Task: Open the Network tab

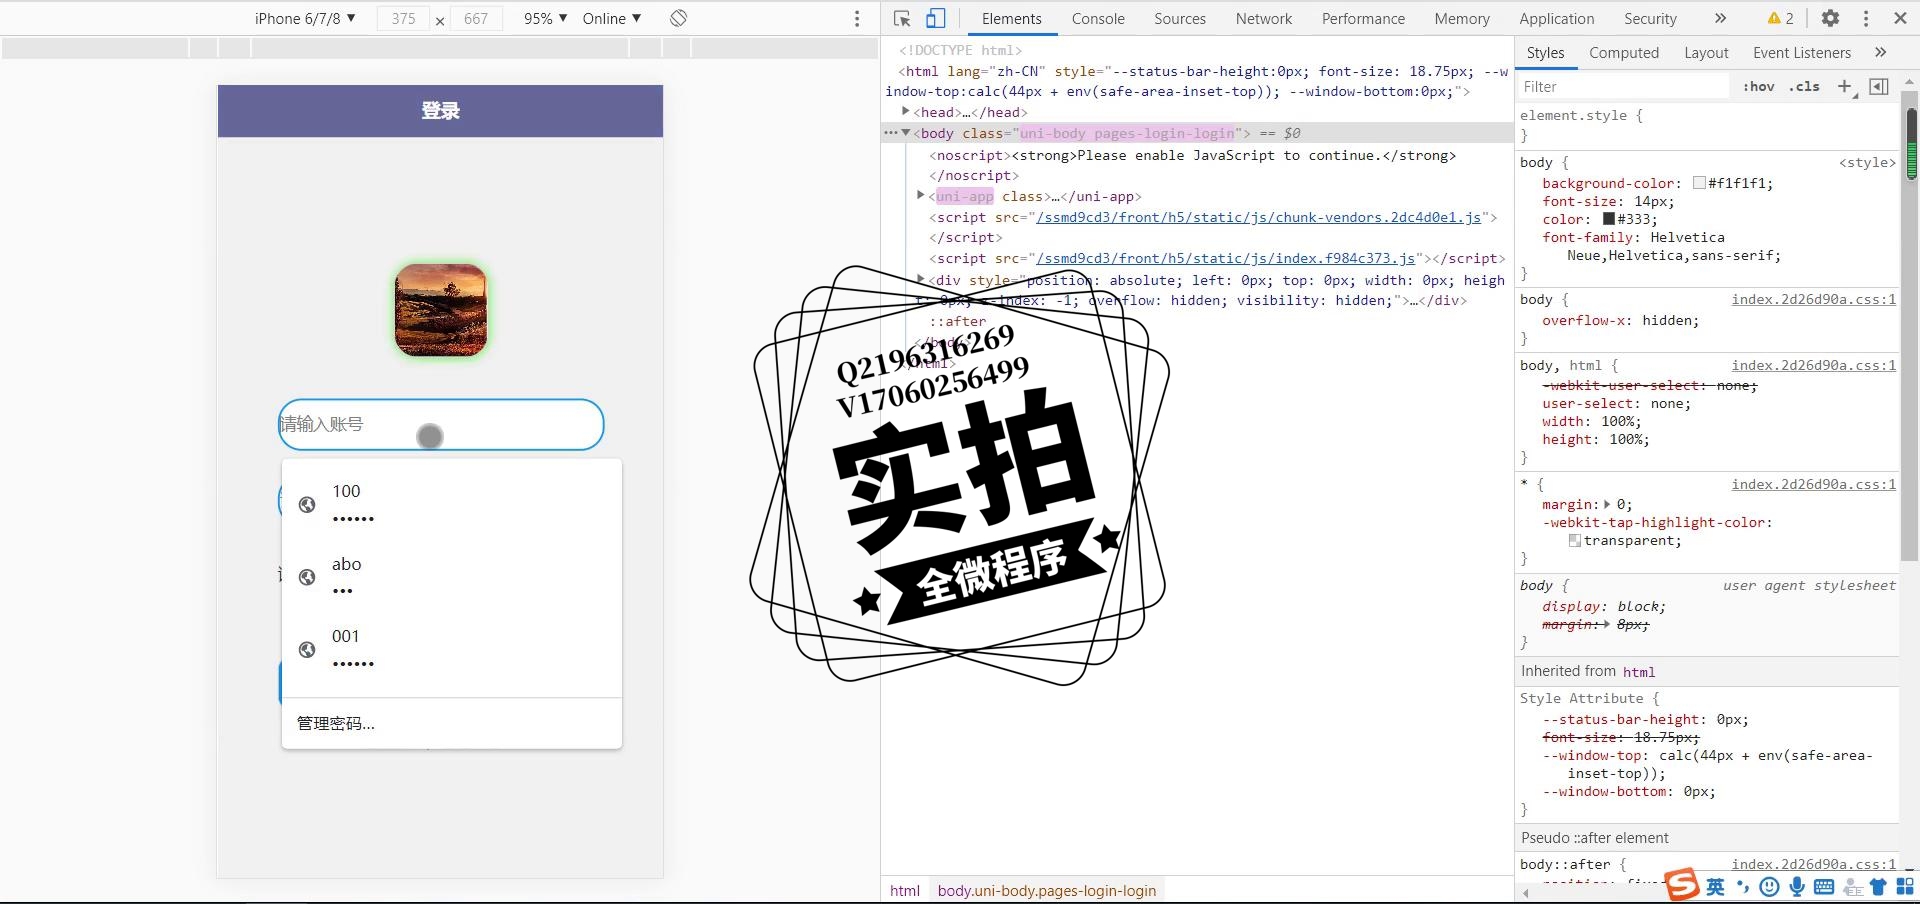Action: coord(1264,18)
